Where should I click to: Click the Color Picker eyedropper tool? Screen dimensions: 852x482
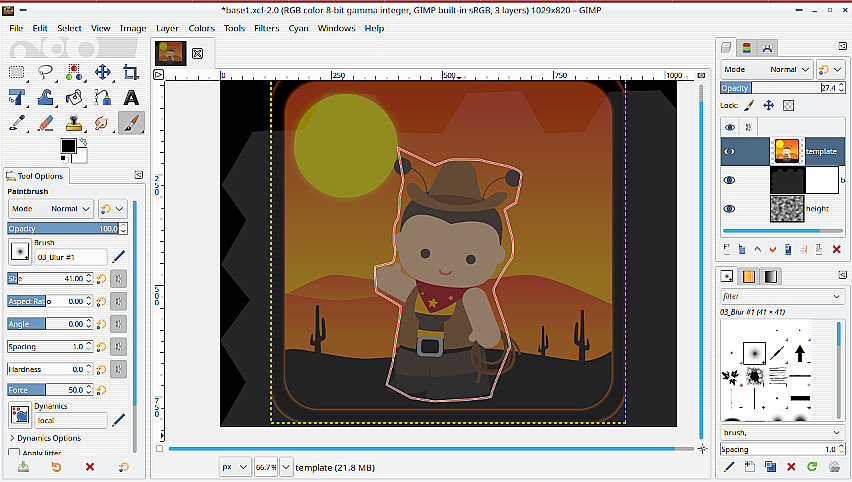[x=17, y=124]
